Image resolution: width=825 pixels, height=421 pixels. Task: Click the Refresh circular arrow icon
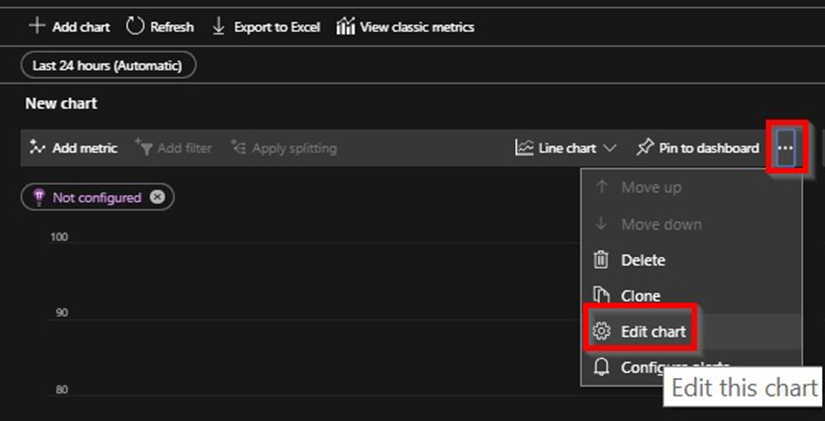click(x=135, y=26)
